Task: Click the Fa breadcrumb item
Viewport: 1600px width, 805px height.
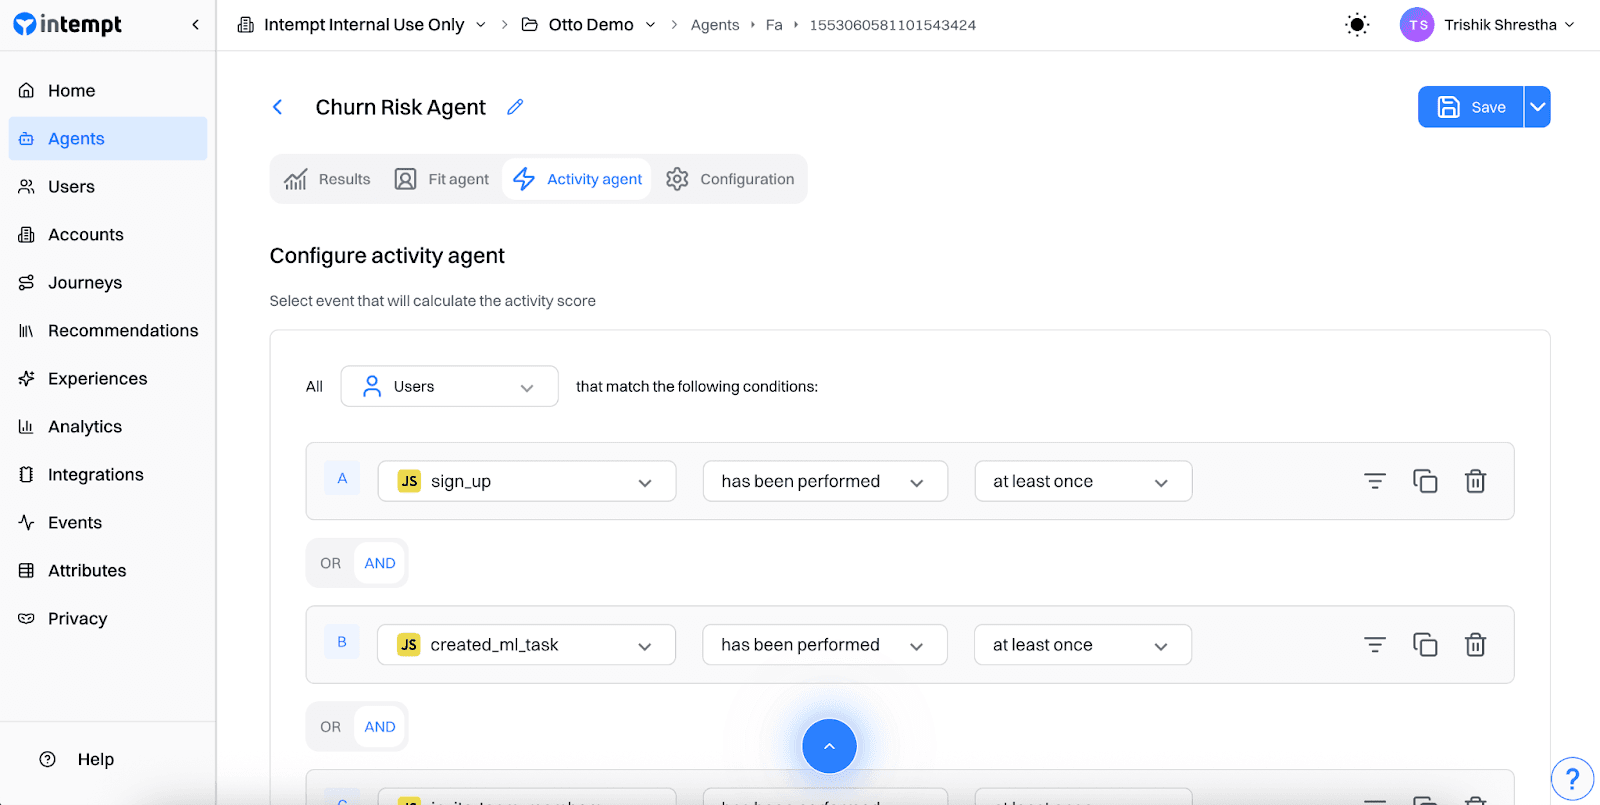Action: pyautogui.click(x=774, y=25)
